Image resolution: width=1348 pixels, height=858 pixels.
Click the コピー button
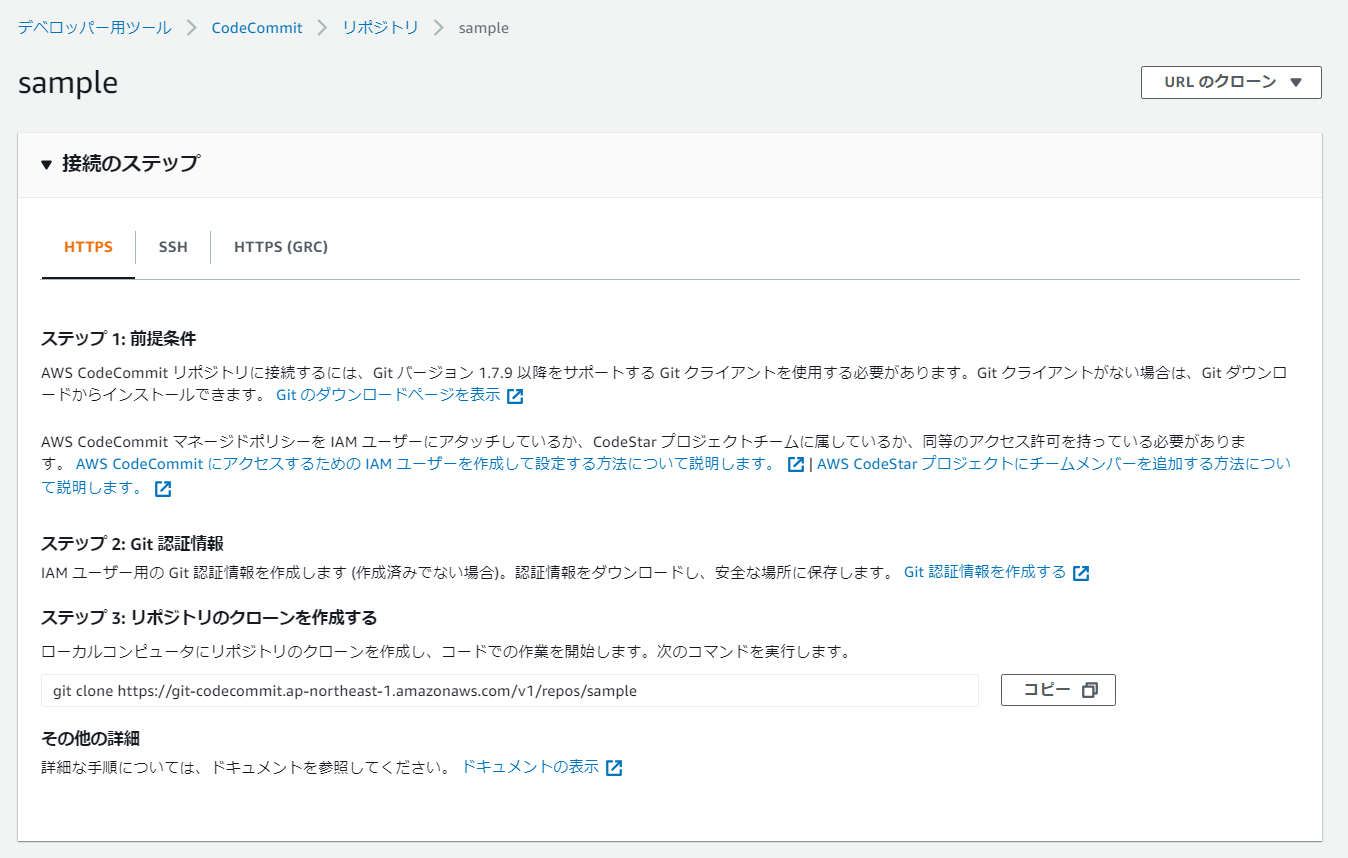pos(1058,690)
